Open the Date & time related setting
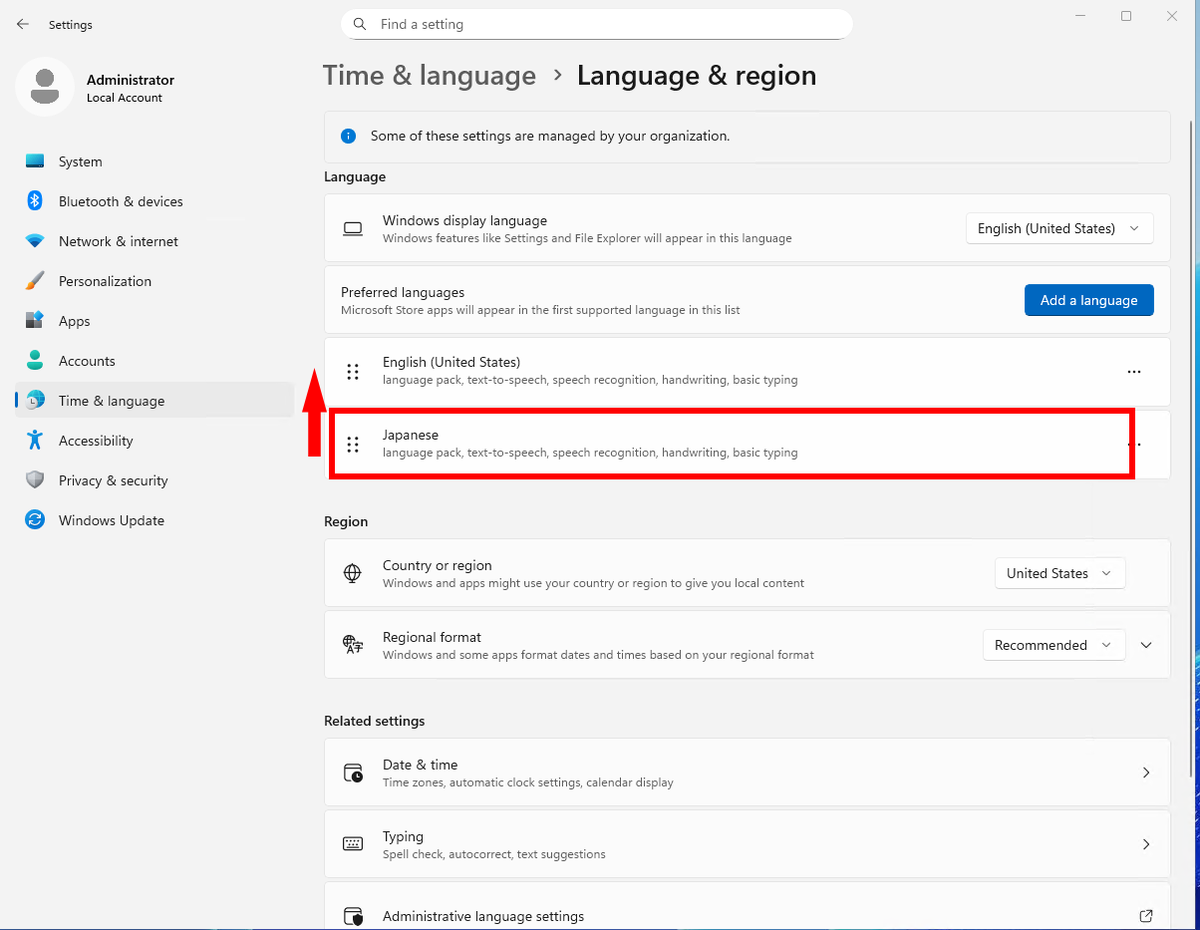 (x=747, y=772)
